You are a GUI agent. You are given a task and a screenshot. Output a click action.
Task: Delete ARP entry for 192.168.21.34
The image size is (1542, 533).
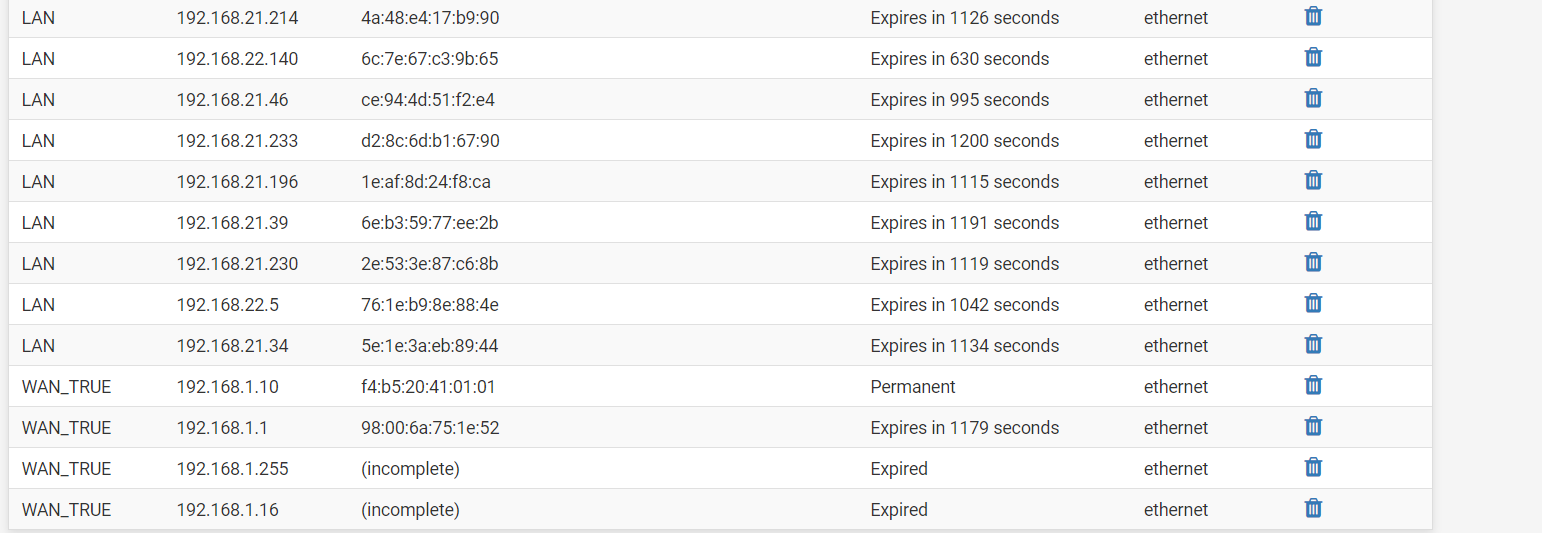pyautogui.click(x=1313, y=344)
